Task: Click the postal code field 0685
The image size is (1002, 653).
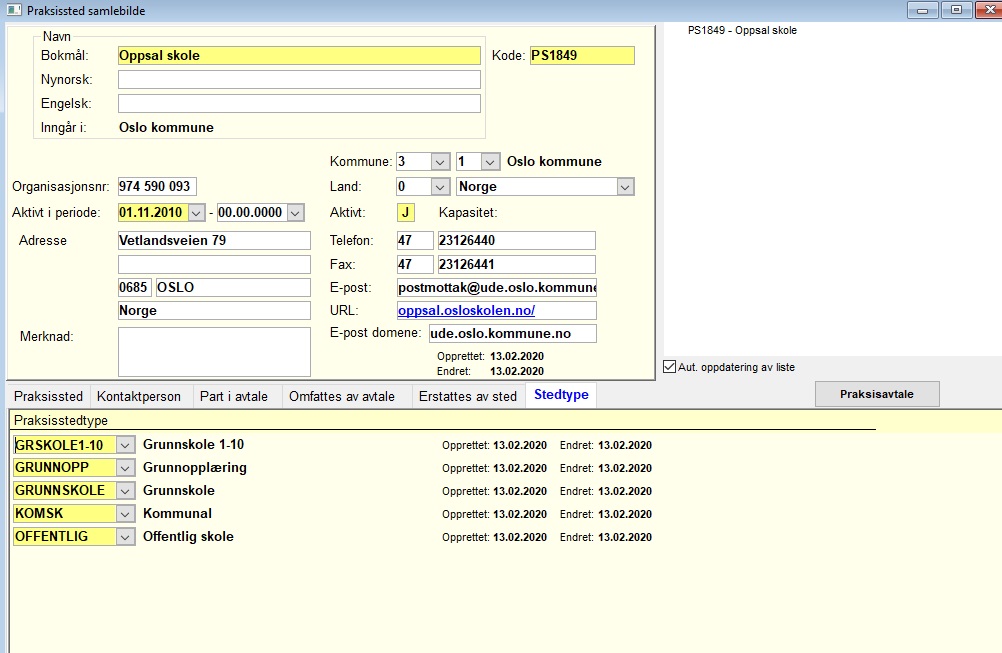Action: [x=134, y=288]
